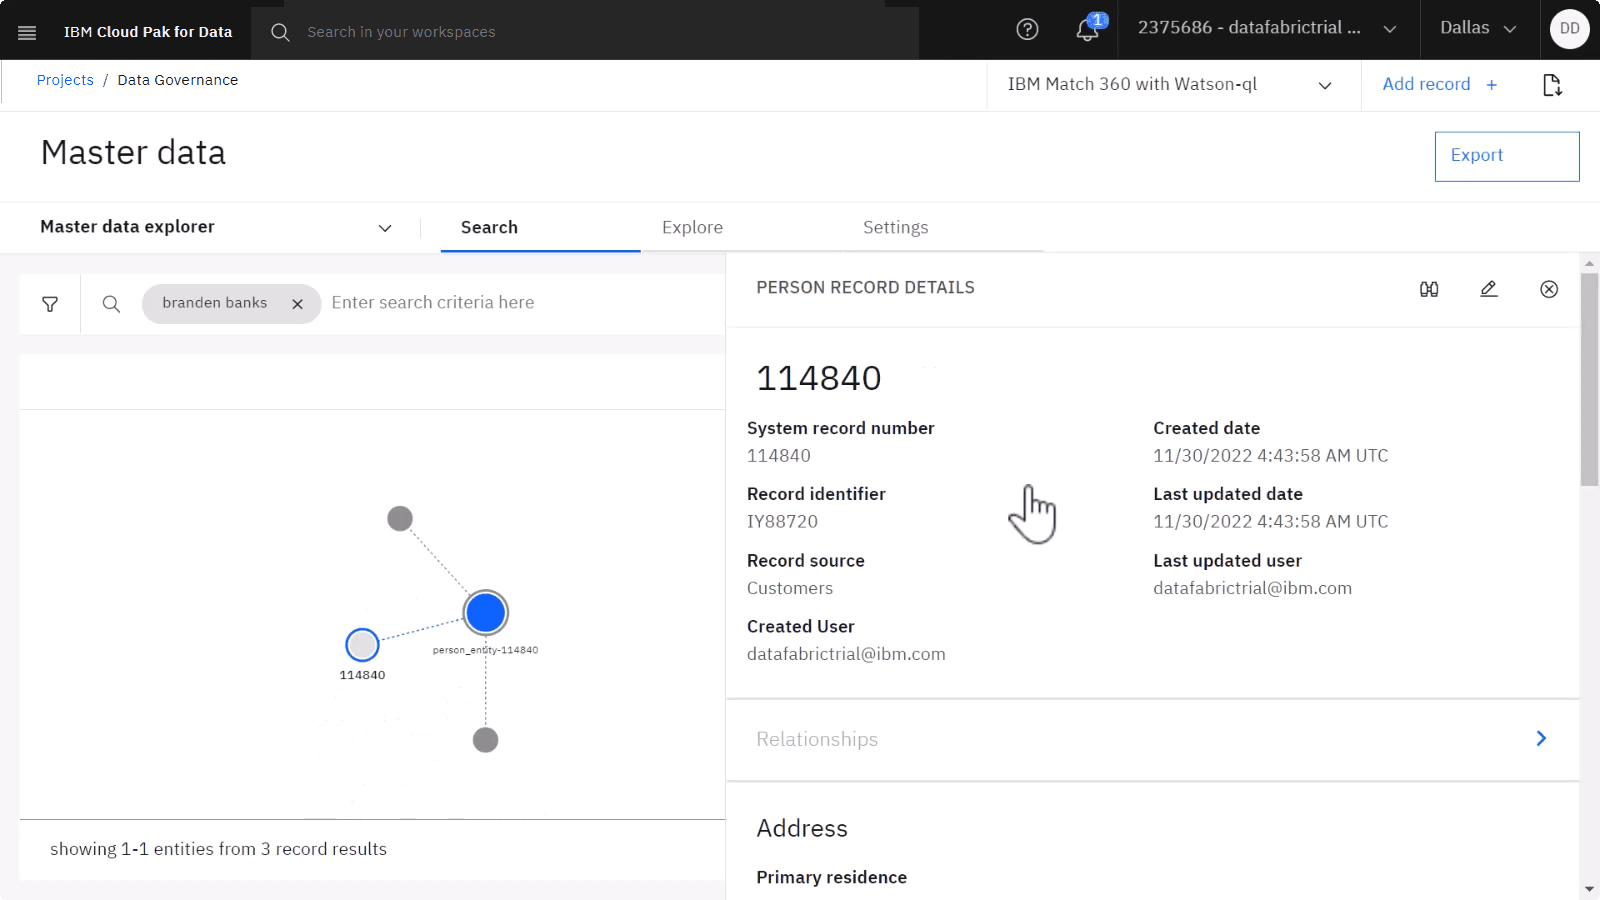Go to the Projects breadcrumb link
The height and width of the screenshot is (900, 1600).
point(65,81)
